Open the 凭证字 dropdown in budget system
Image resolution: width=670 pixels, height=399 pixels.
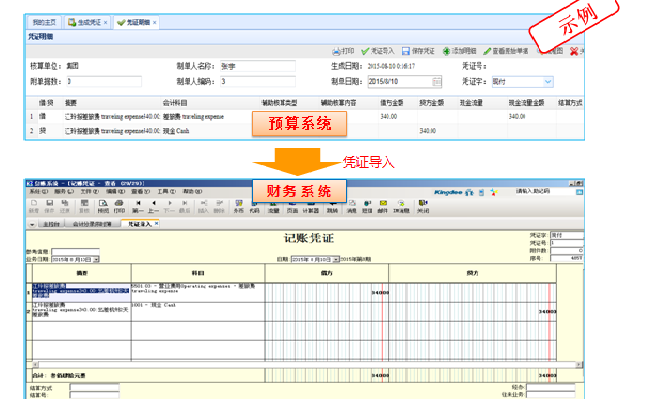(x=548, y=82)
